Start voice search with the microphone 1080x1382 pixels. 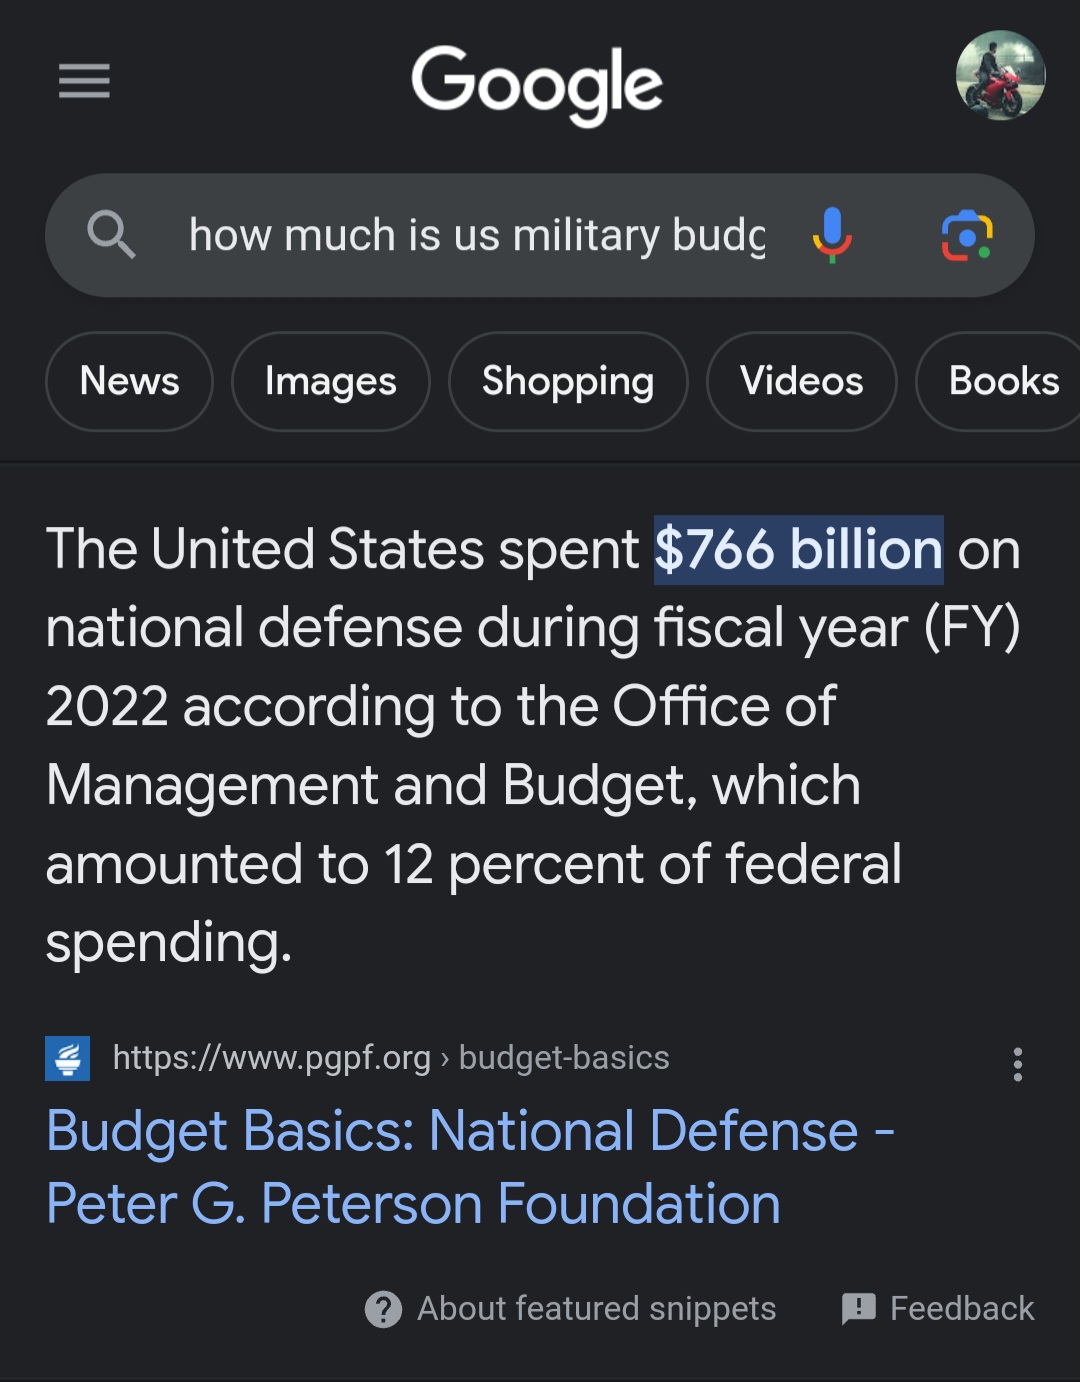[x=832, y=235]
